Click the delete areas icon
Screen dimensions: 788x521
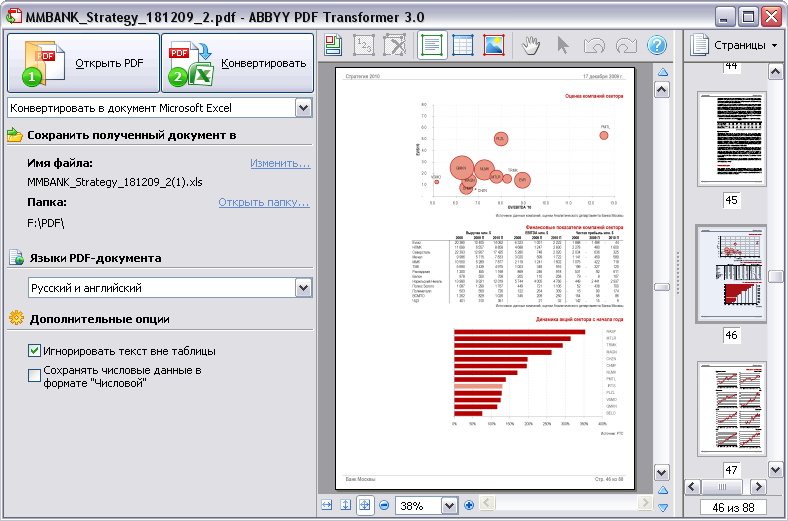[395, 45]
